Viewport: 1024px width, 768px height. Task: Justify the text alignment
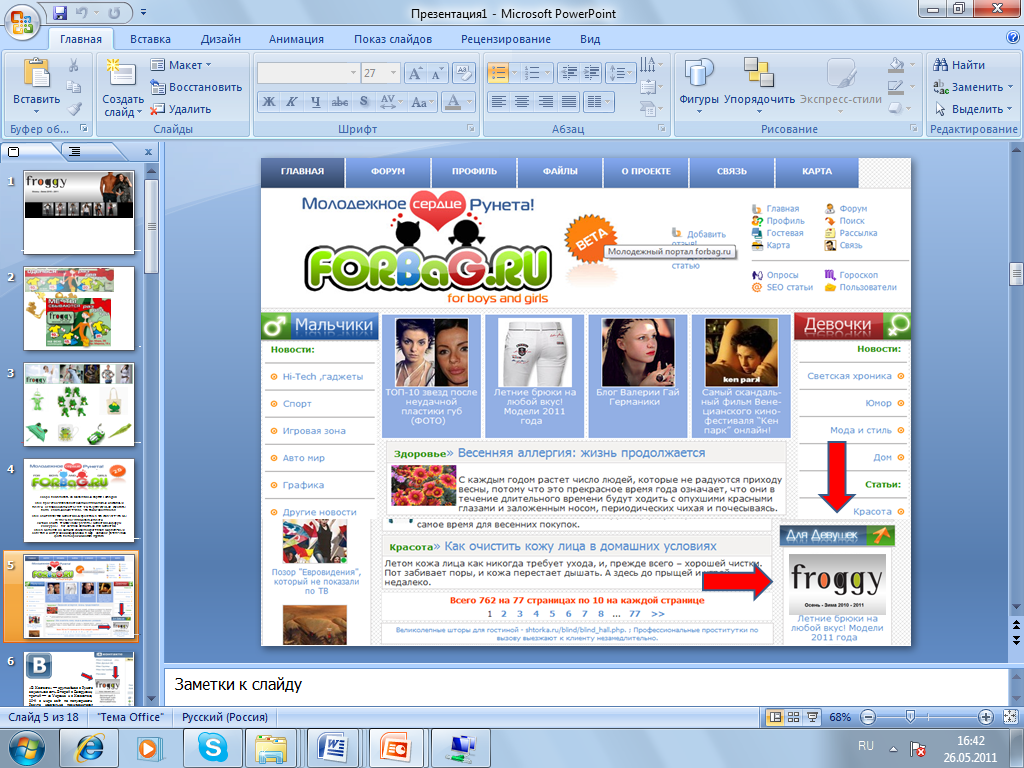[x=569, y=101]
